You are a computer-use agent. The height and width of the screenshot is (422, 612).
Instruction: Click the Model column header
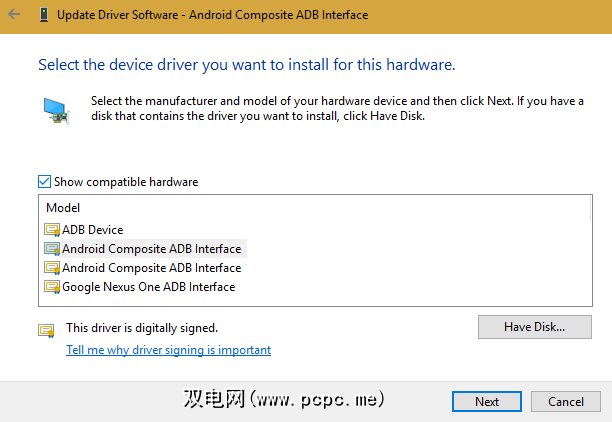[x=63, y=208]
